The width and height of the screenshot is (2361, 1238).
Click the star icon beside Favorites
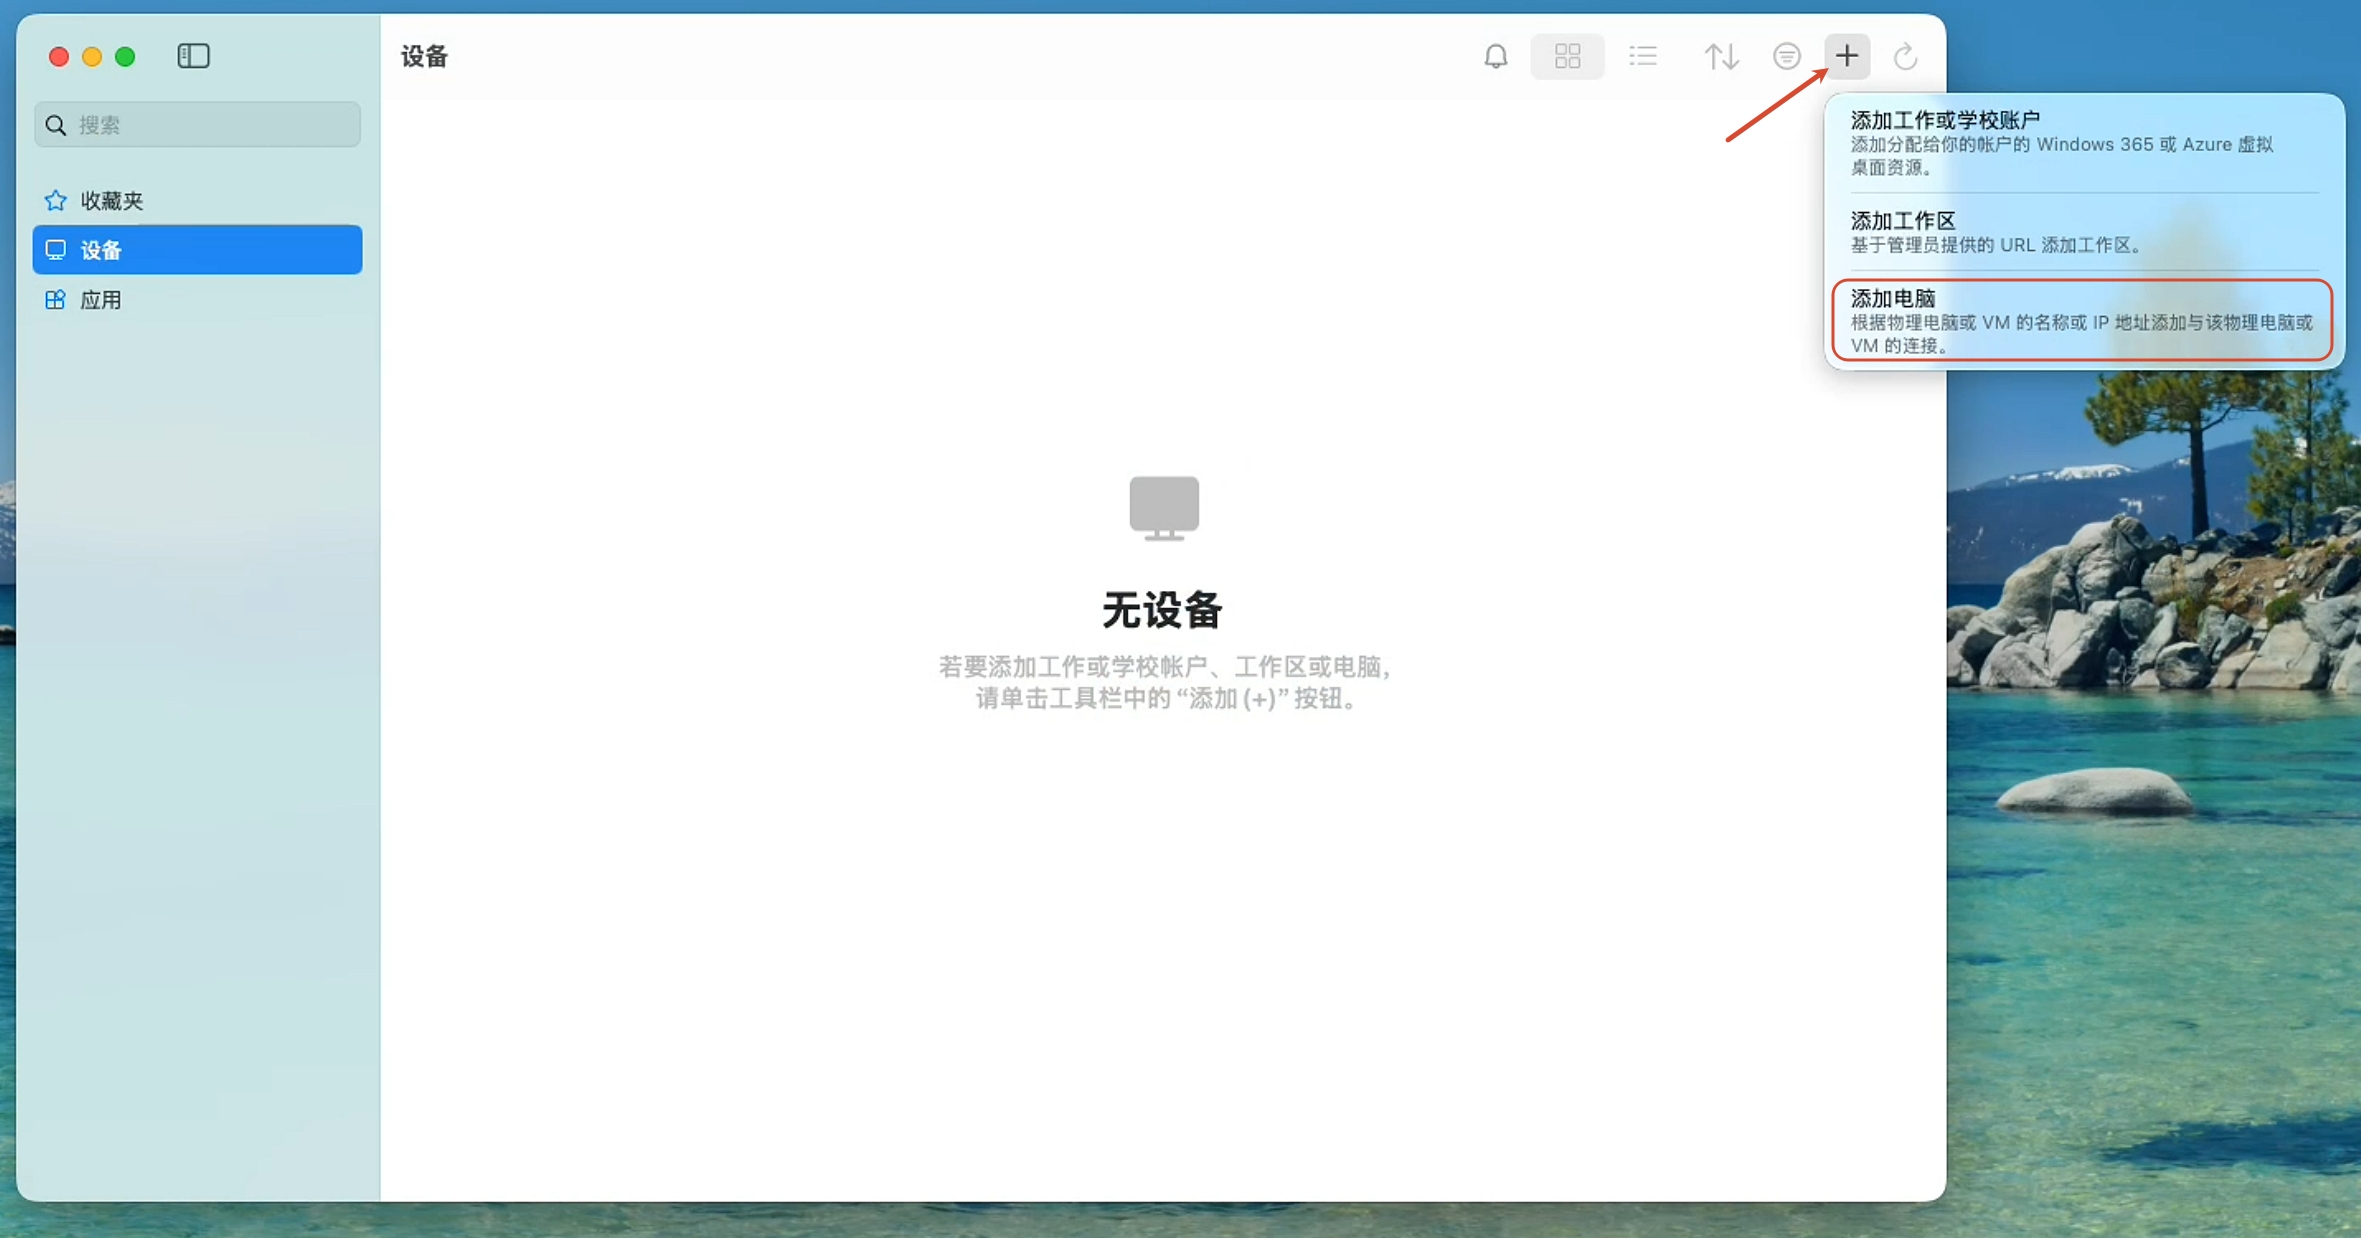click(x=56, y=201)
